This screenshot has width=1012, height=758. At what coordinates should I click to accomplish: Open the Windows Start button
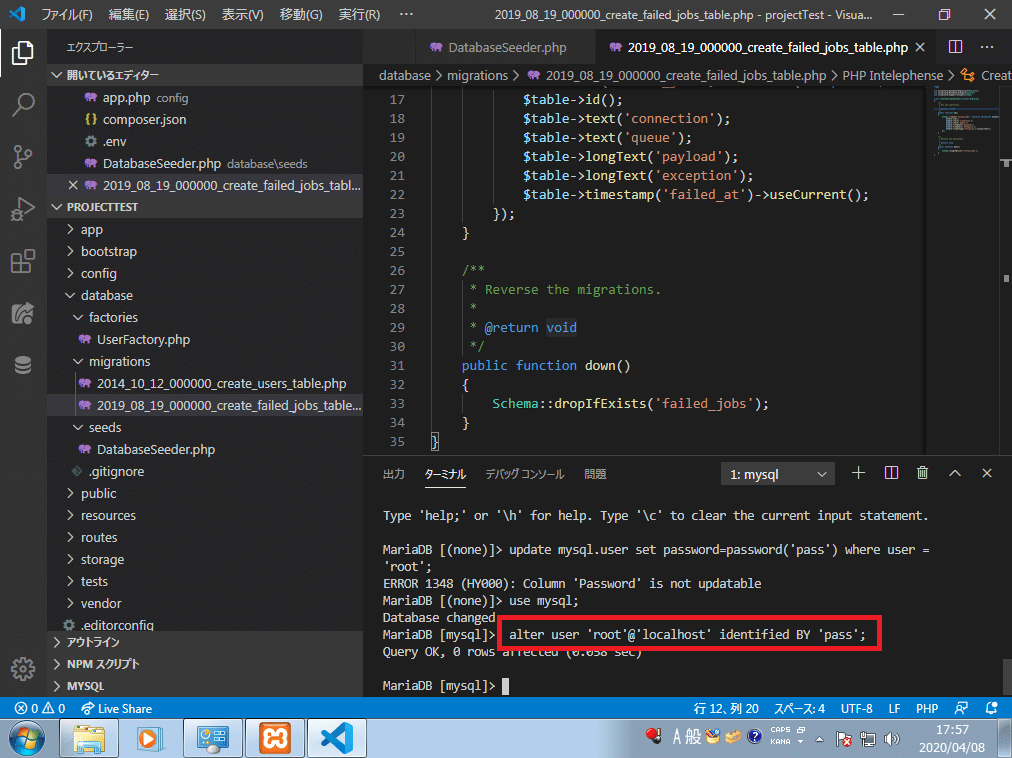26,739
